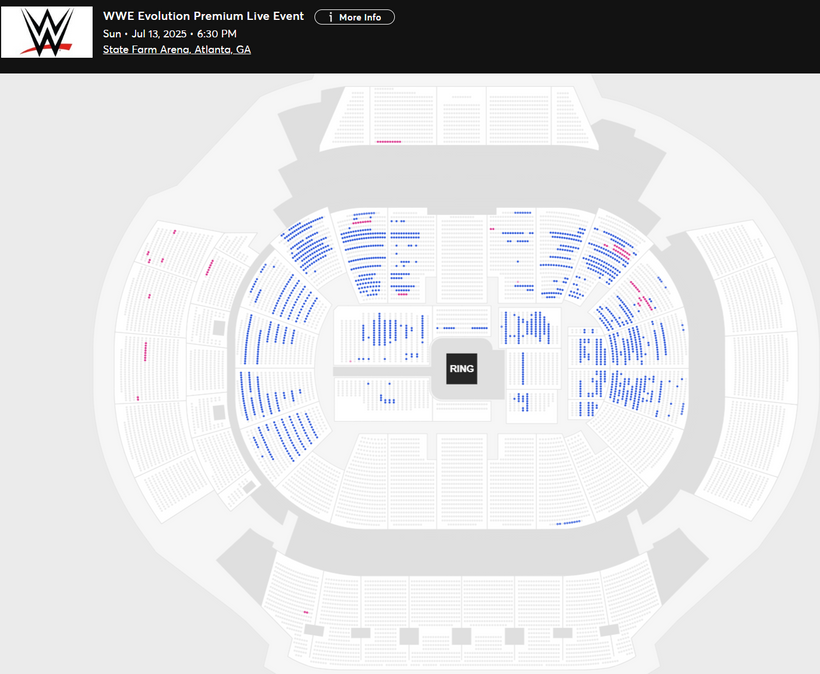Click leftmost gray platform square along bottom
Viewport: 820px width, 674px height.
313,630
